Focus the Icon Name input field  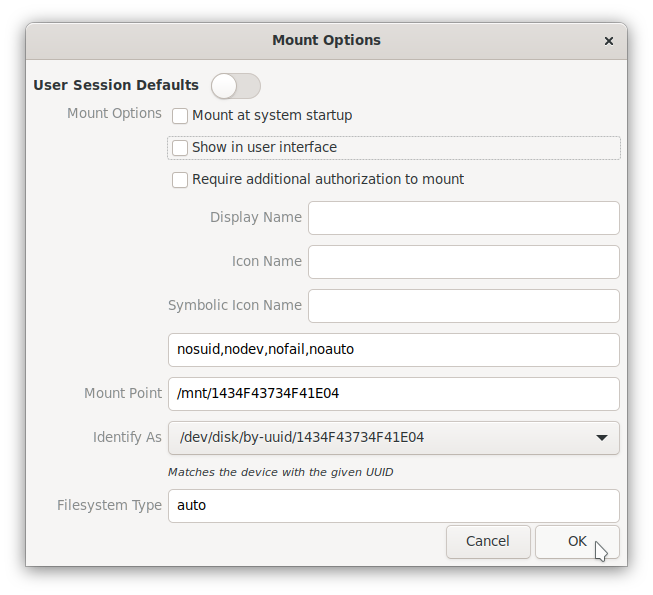pos(464,262)
